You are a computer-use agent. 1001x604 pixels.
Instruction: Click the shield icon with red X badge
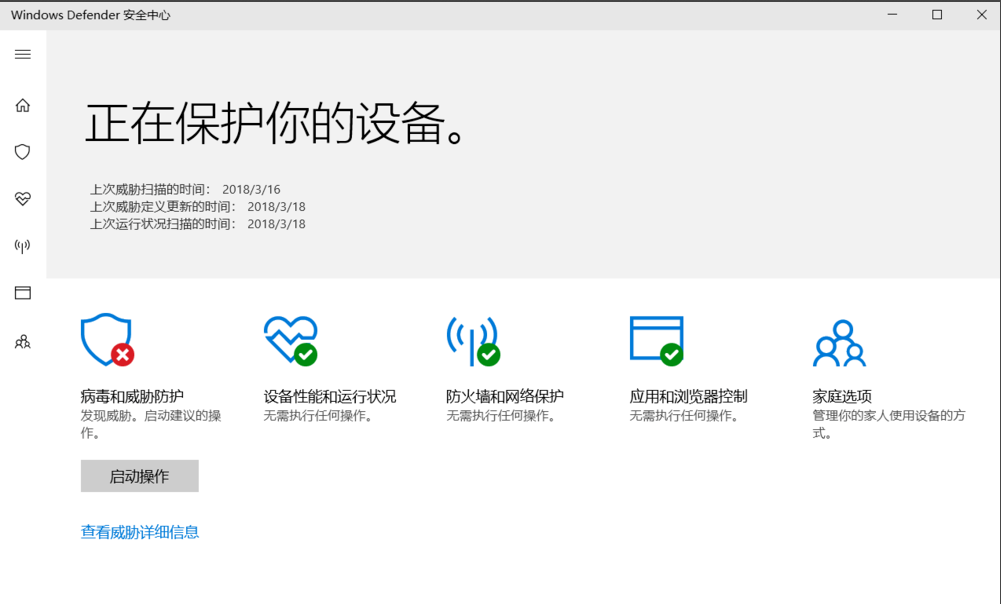tap(106, 338)
